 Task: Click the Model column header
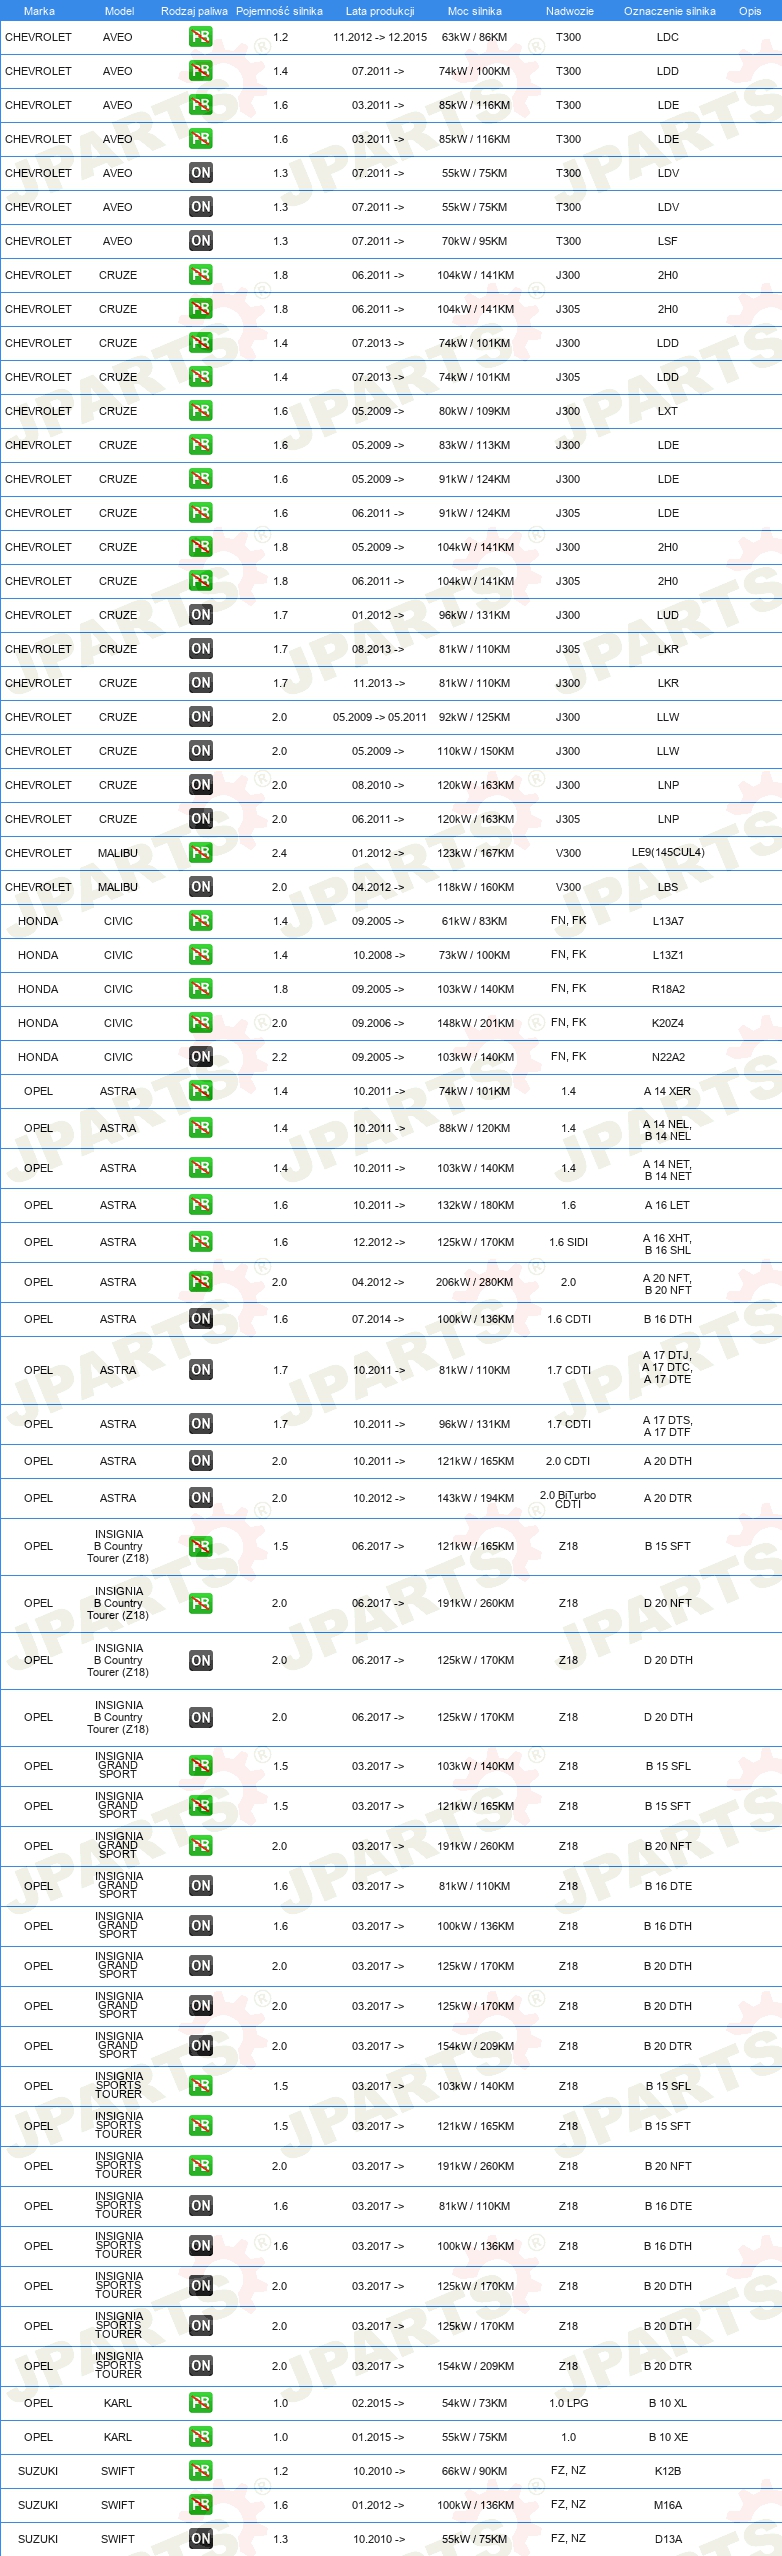click(119, 11)
